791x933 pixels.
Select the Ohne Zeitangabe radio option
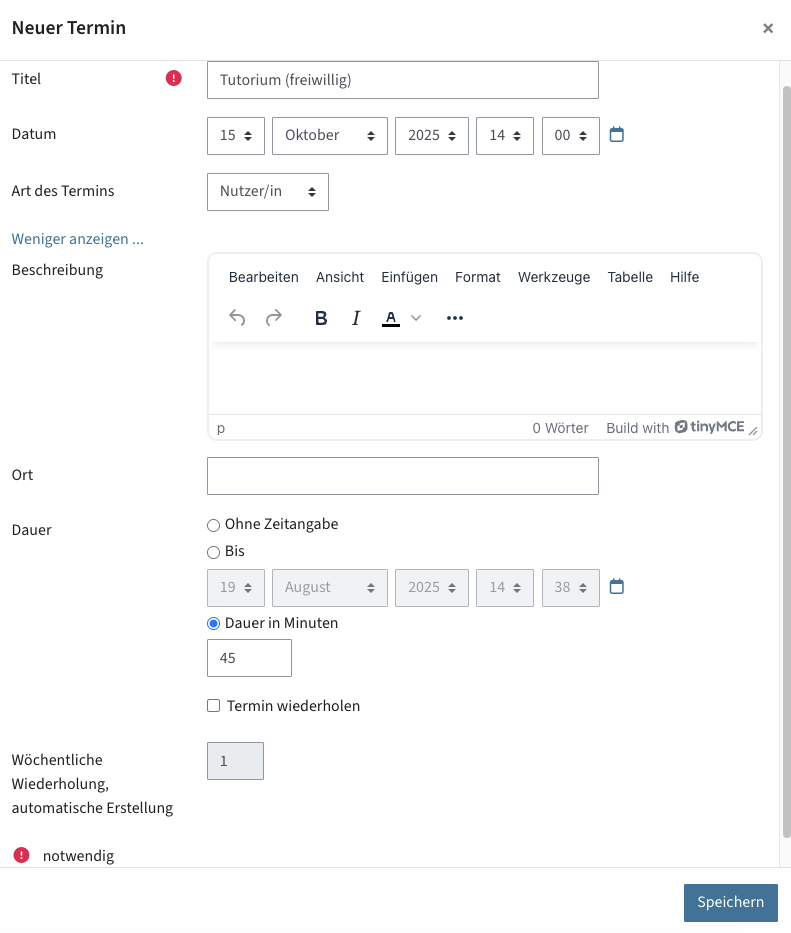click(x=213, y=525)
